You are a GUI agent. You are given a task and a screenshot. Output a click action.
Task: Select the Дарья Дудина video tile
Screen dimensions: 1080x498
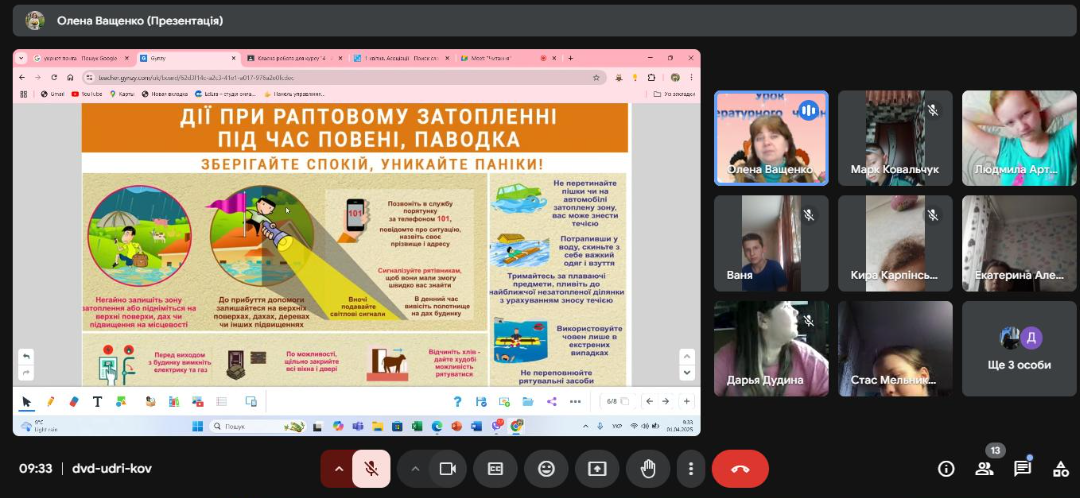(x=771, y=349)
